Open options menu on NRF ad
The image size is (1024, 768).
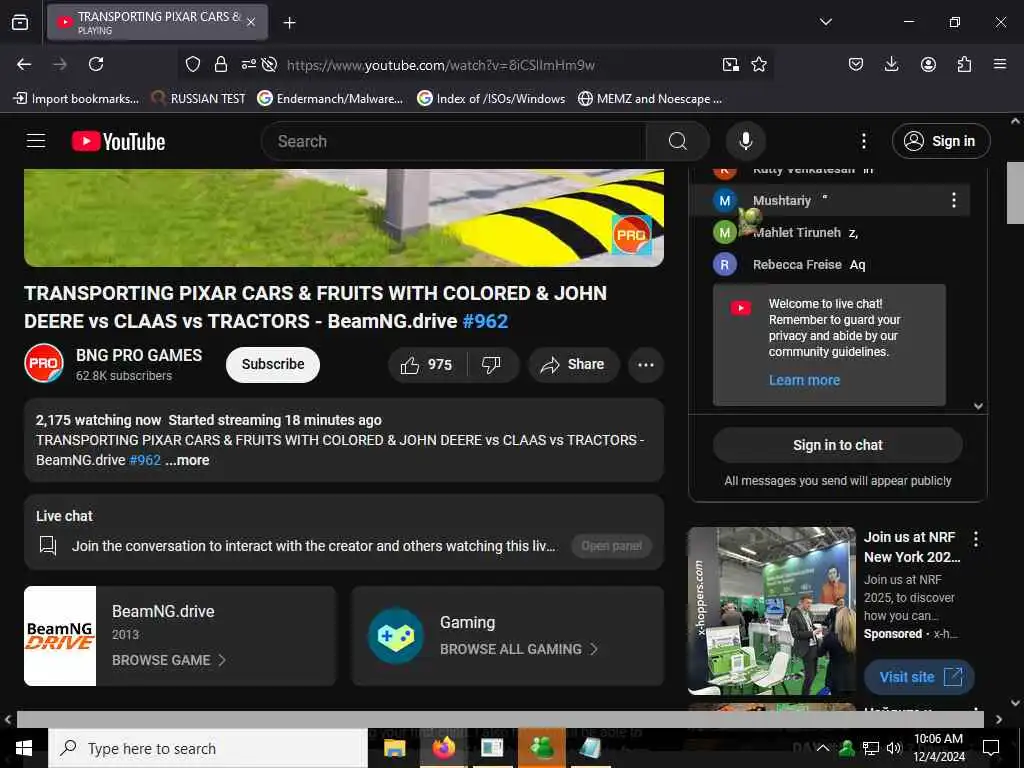(976, 539)
